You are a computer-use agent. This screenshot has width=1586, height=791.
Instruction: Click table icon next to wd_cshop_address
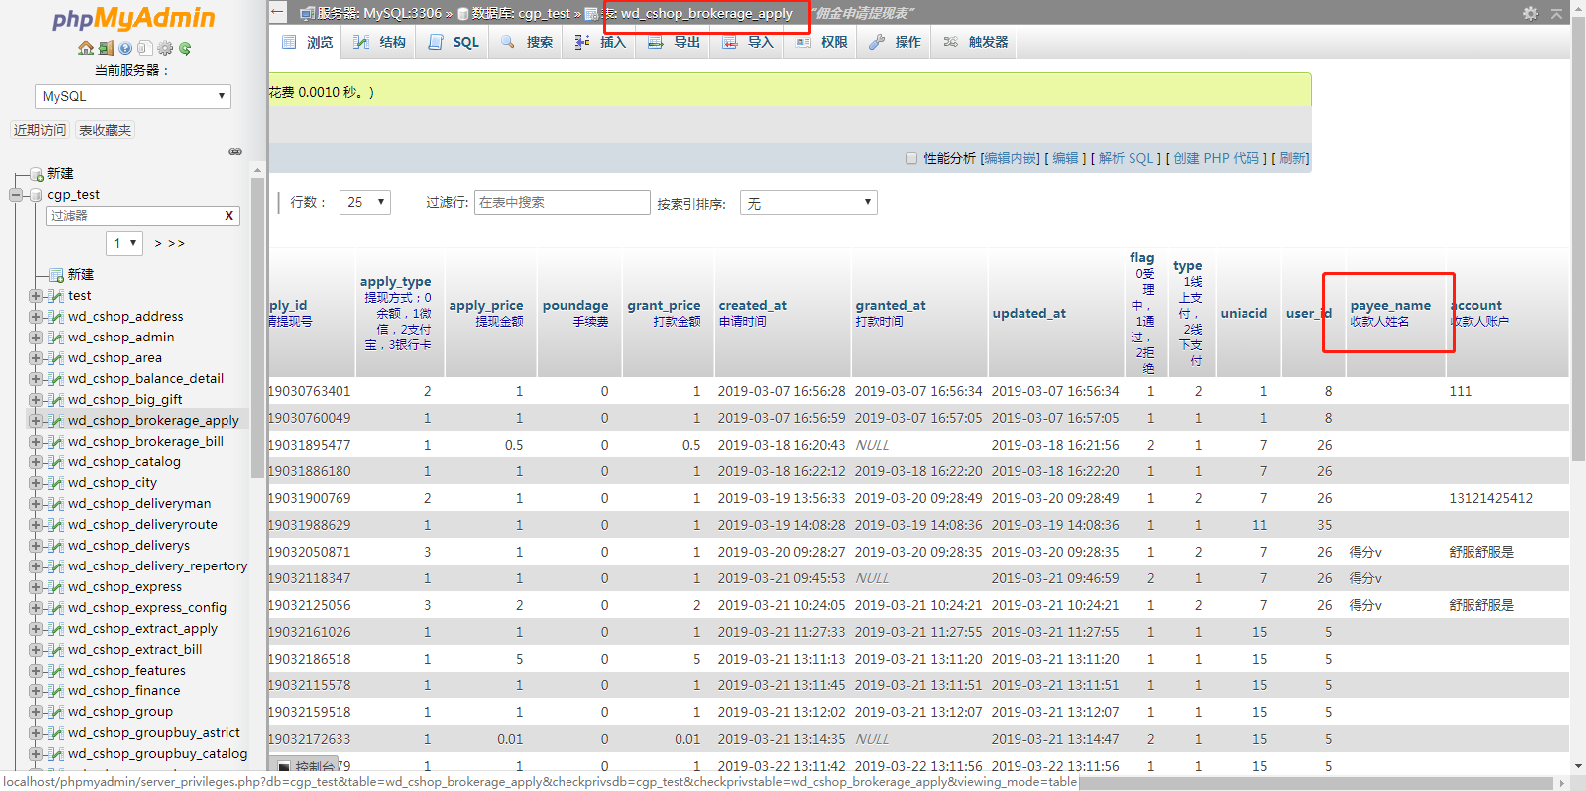click(55, 316)
